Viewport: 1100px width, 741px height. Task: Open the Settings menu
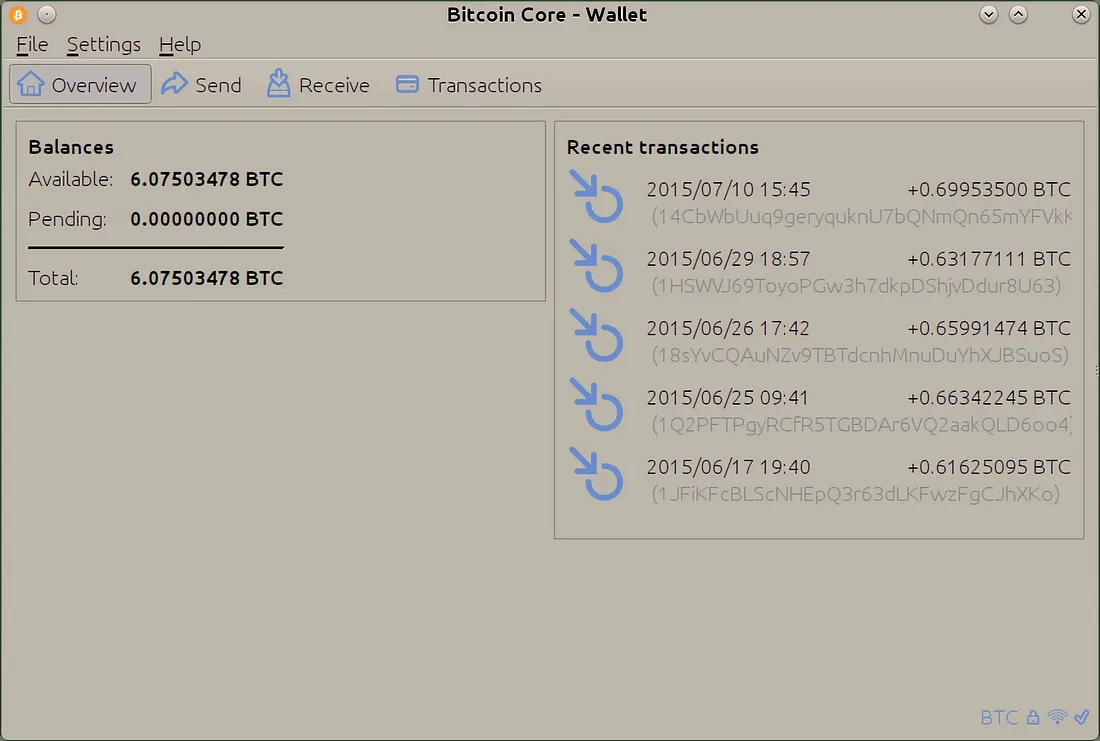(103, 44)
